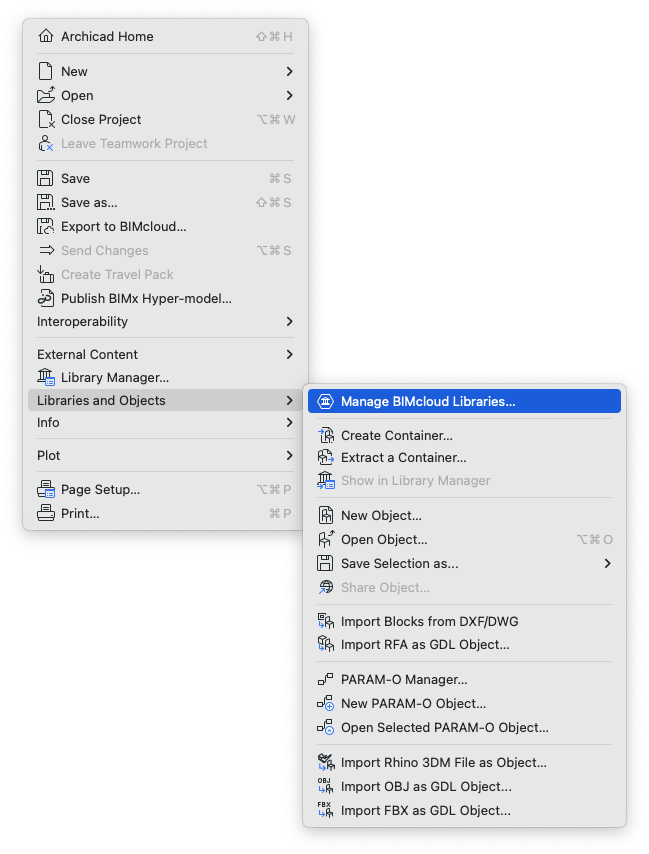Screen dimensions: 649x854
Task: Click the Import FBX as GDL icon
Action: (326, 810)
